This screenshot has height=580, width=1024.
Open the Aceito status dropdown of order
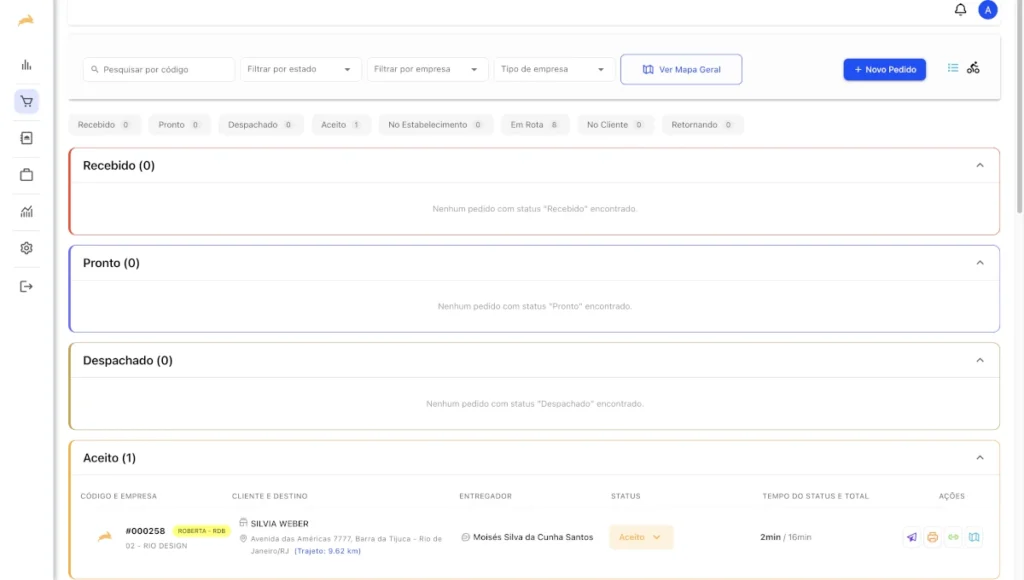[641, 537]
